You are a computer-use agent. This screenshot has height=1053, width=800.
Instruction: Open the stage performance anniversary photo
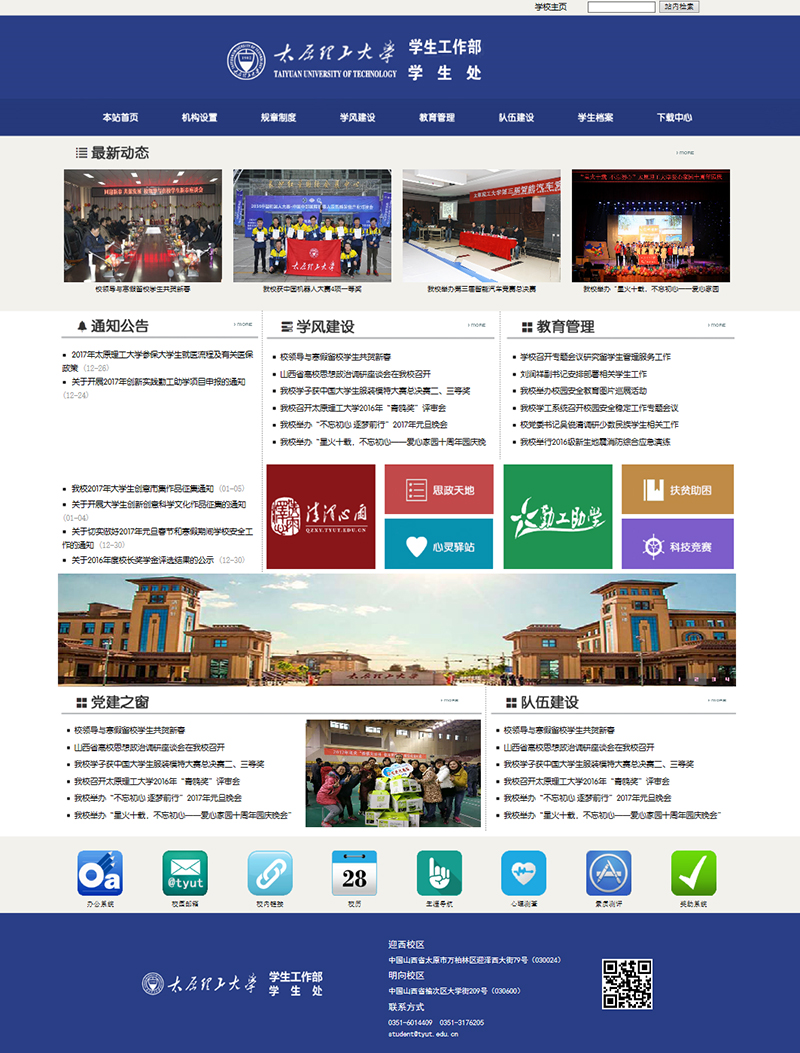[651, 226]
